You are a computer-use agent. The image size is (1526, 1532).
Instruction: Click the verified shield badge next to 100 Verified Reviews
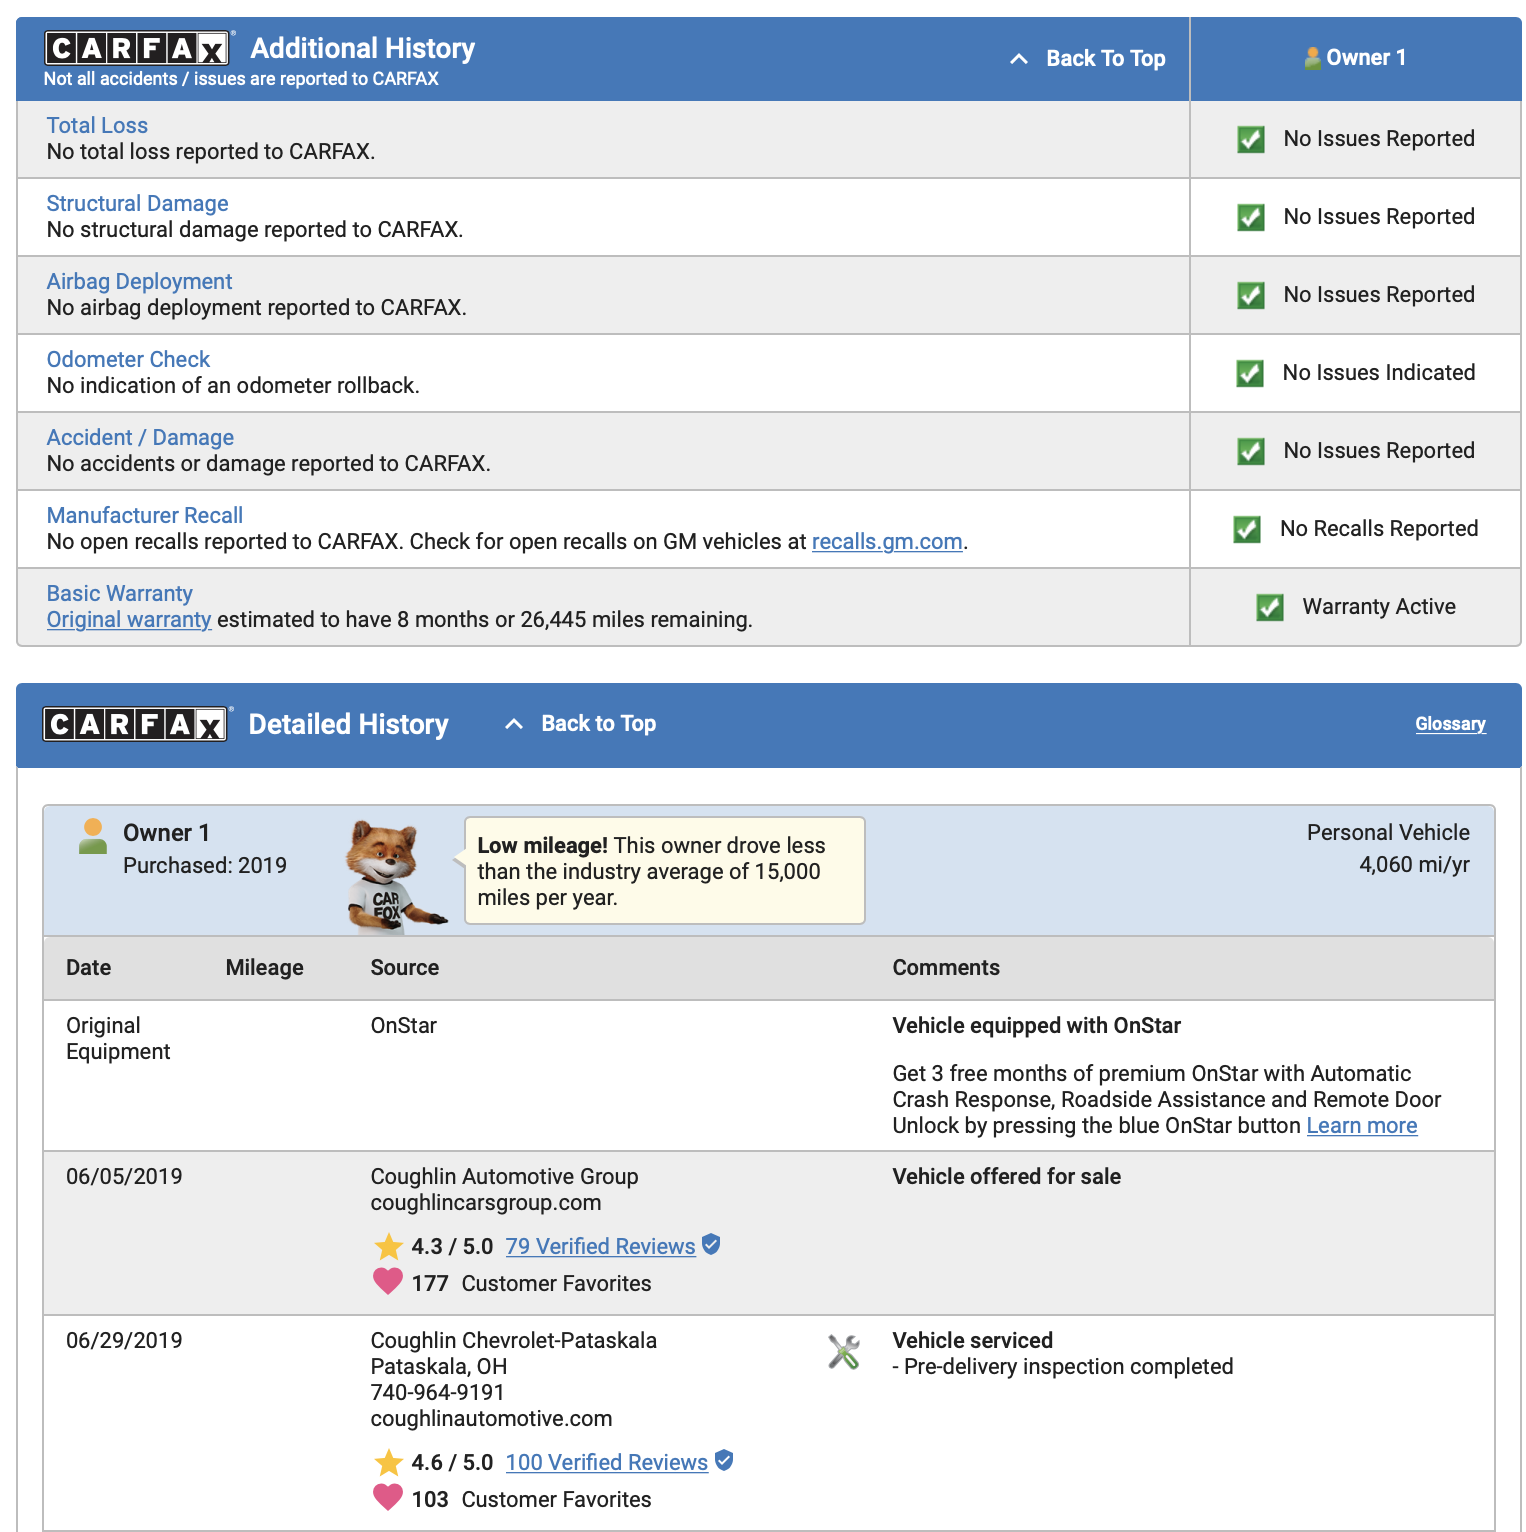[724, 1460]
